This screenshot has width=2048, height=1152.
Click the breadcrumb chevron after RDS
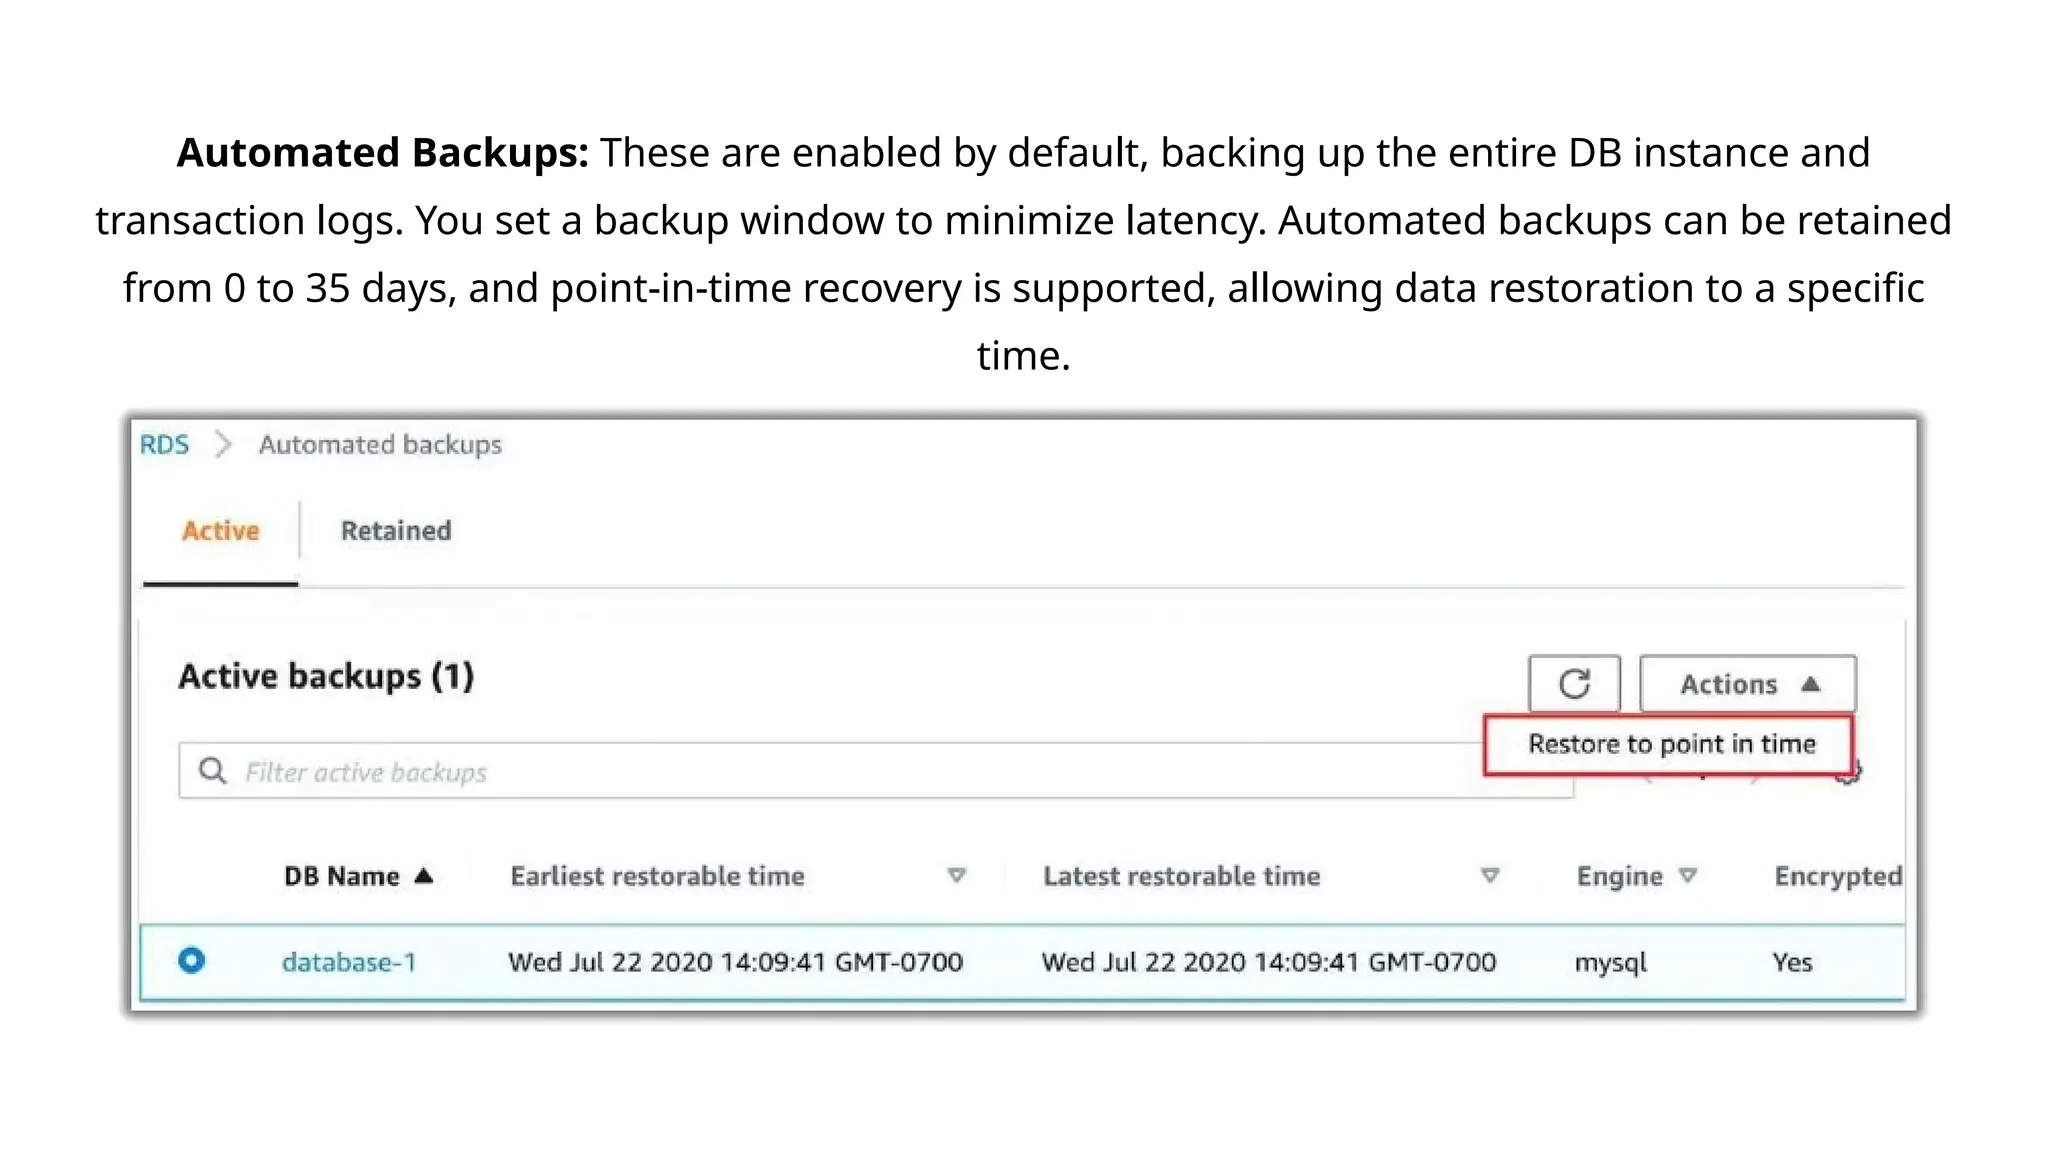point(224,445)
